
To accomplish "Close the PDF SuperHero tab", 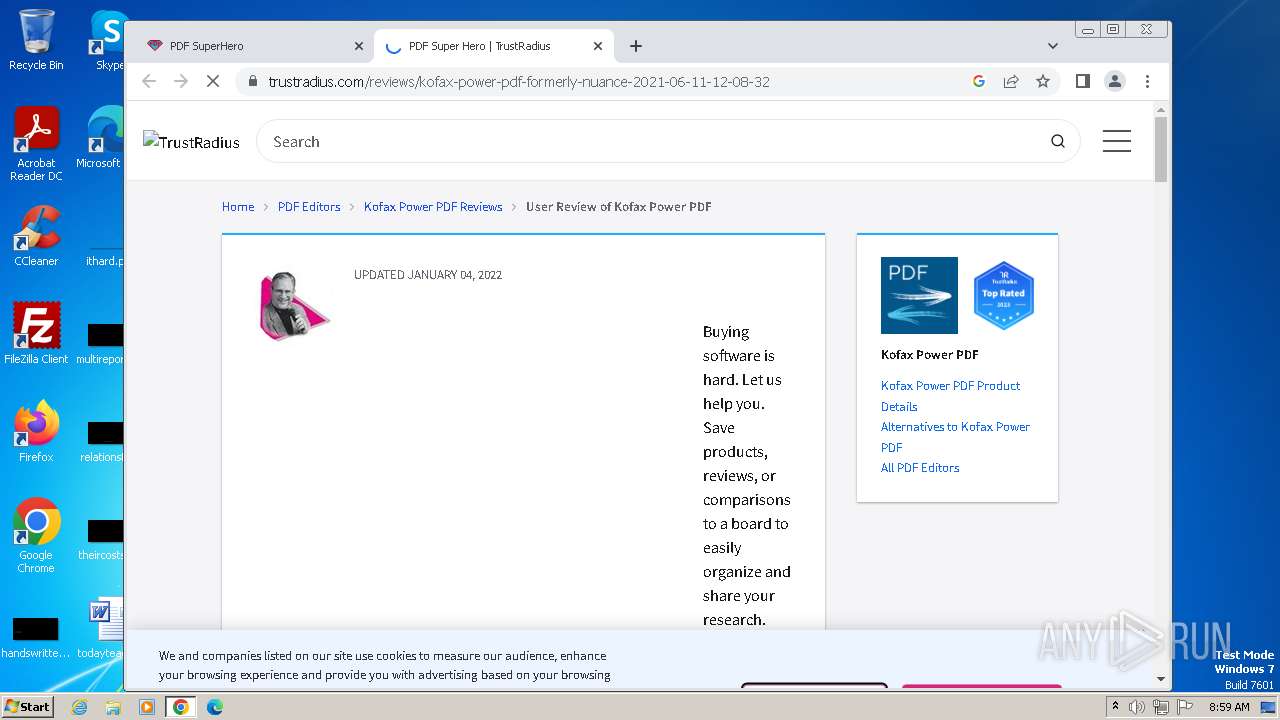I will tap(359, 46).
